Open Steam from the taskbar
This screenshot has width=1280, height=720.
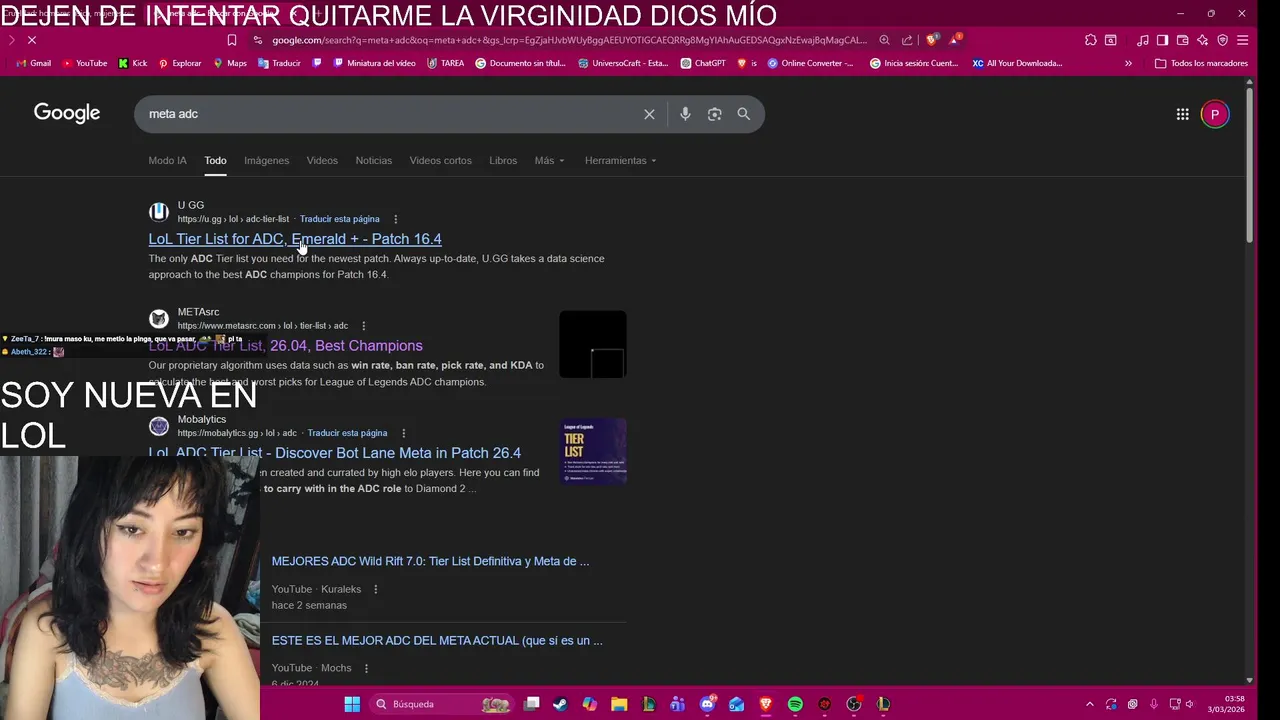tap(560, 704)
